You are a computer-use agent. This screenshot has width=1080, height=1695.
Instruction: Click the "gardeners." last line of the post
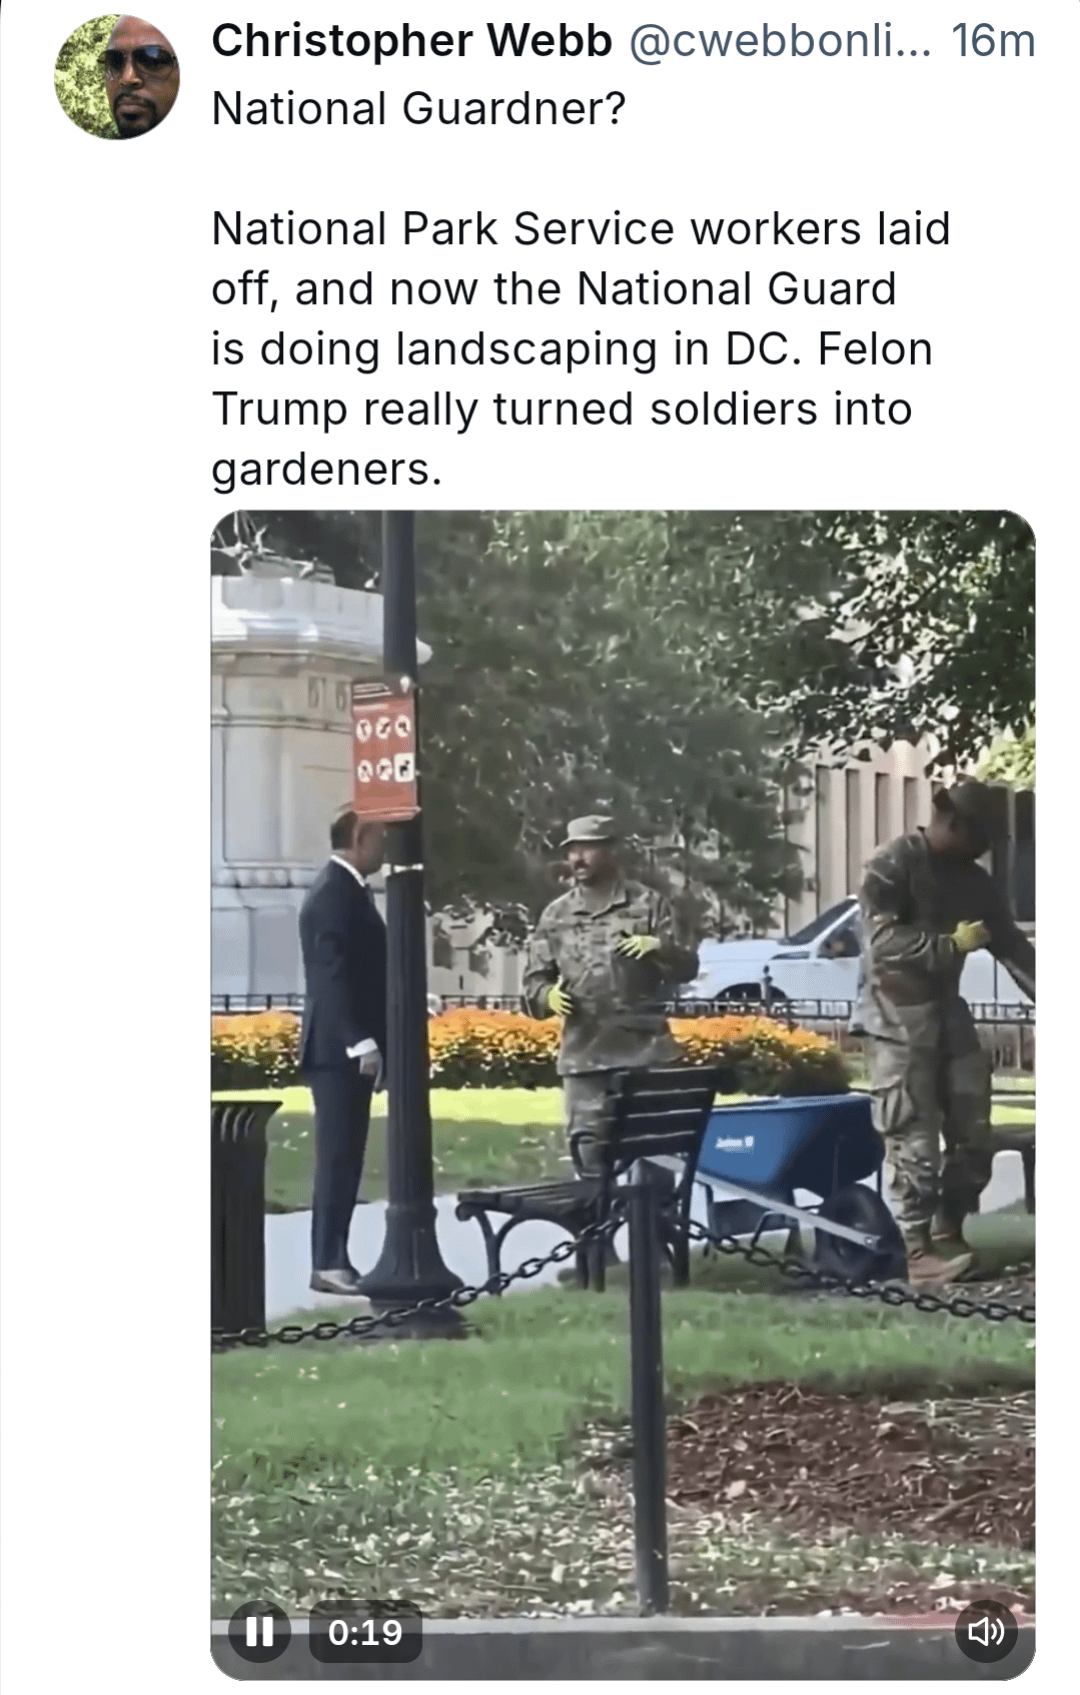[x=326, y=469]
